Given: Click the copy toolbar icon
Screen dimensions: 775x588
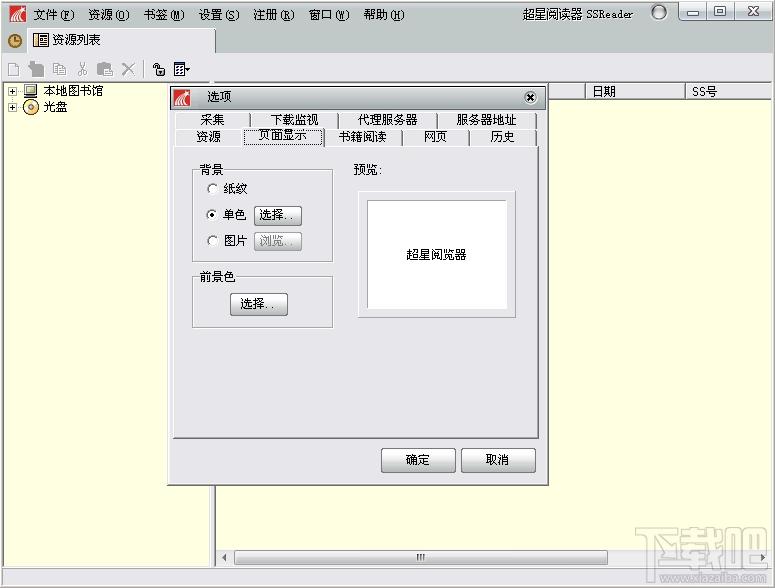Looking at the screenshot, I should click(x=59, y=69).
